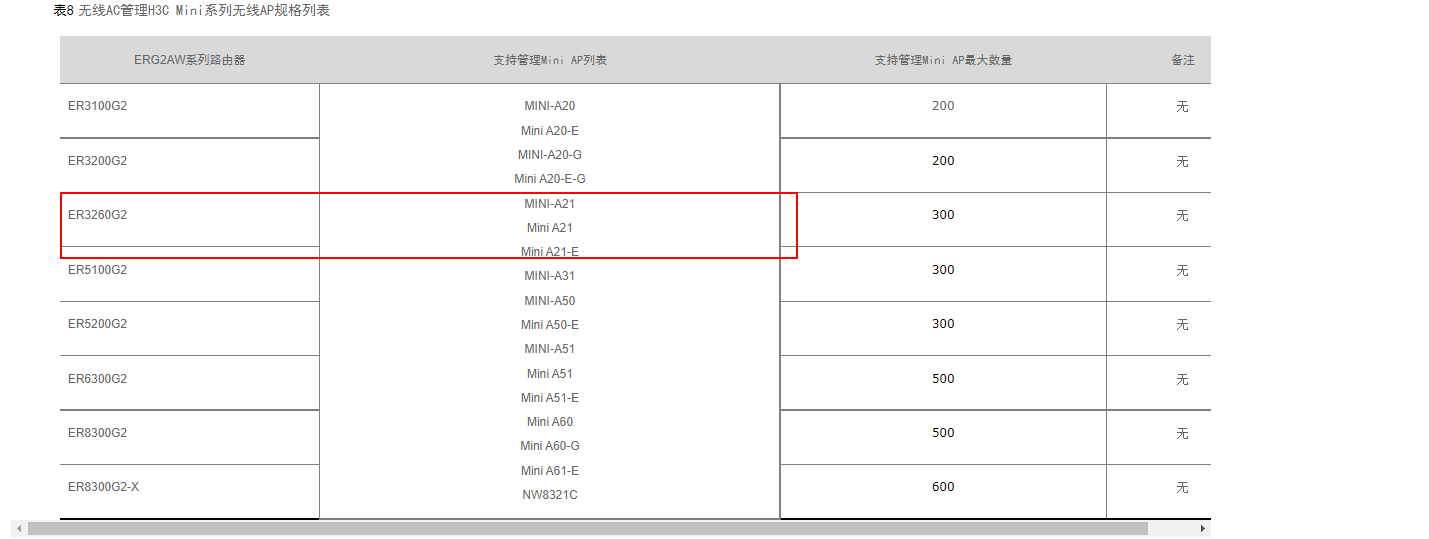Select the ER6300G2 router cell
Image resolution: width=1429 pixels, height=539 pixels.
tap(98, 379)
